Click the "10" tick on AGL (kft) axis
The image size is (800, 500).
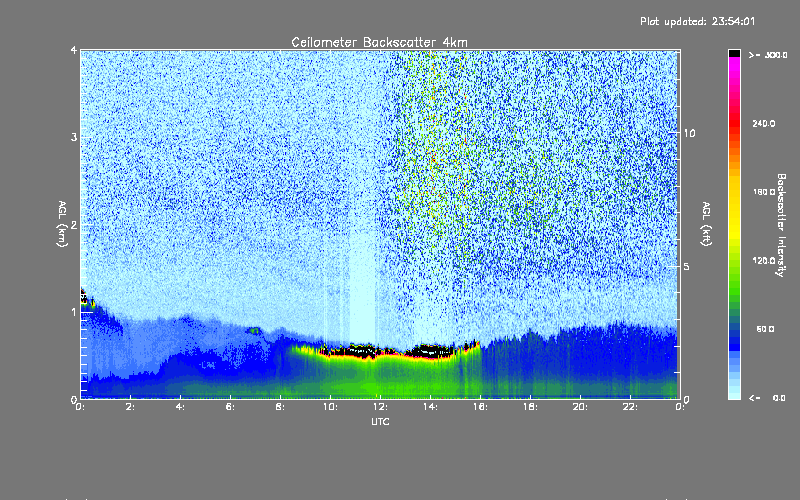click(x=689, y=133)
